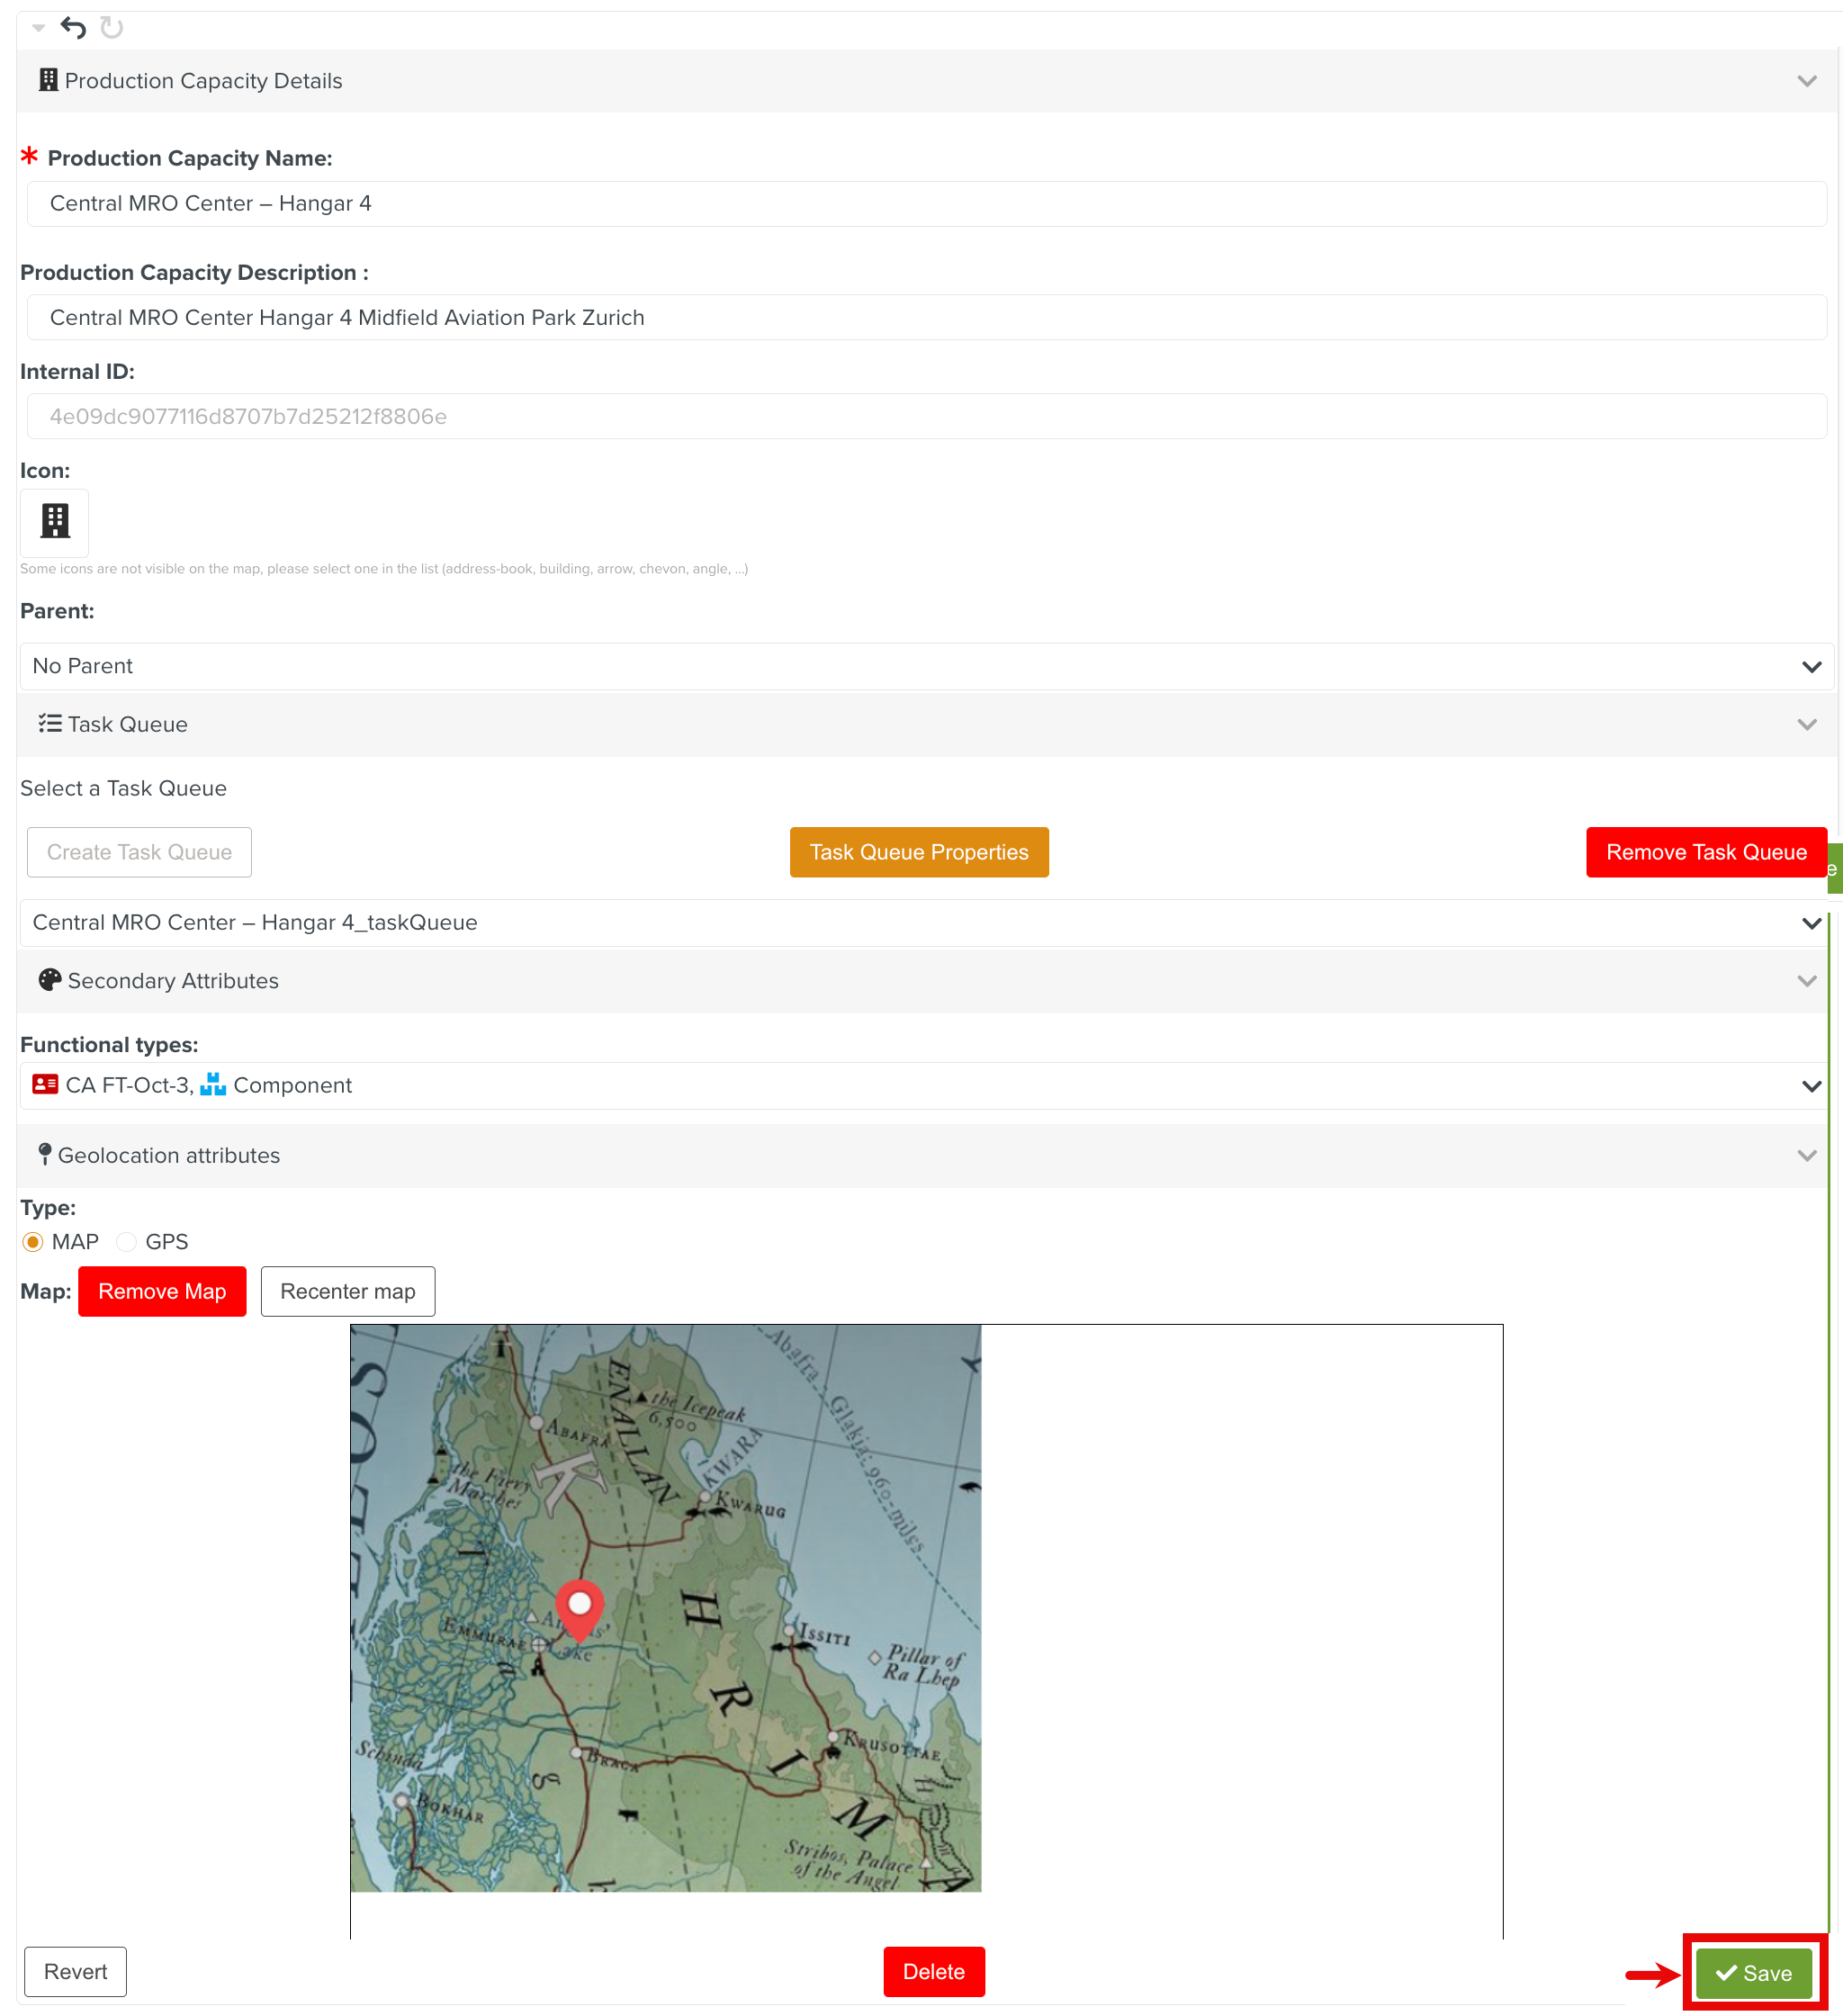Select the GPS radio button

click(x=127, y=1242)
